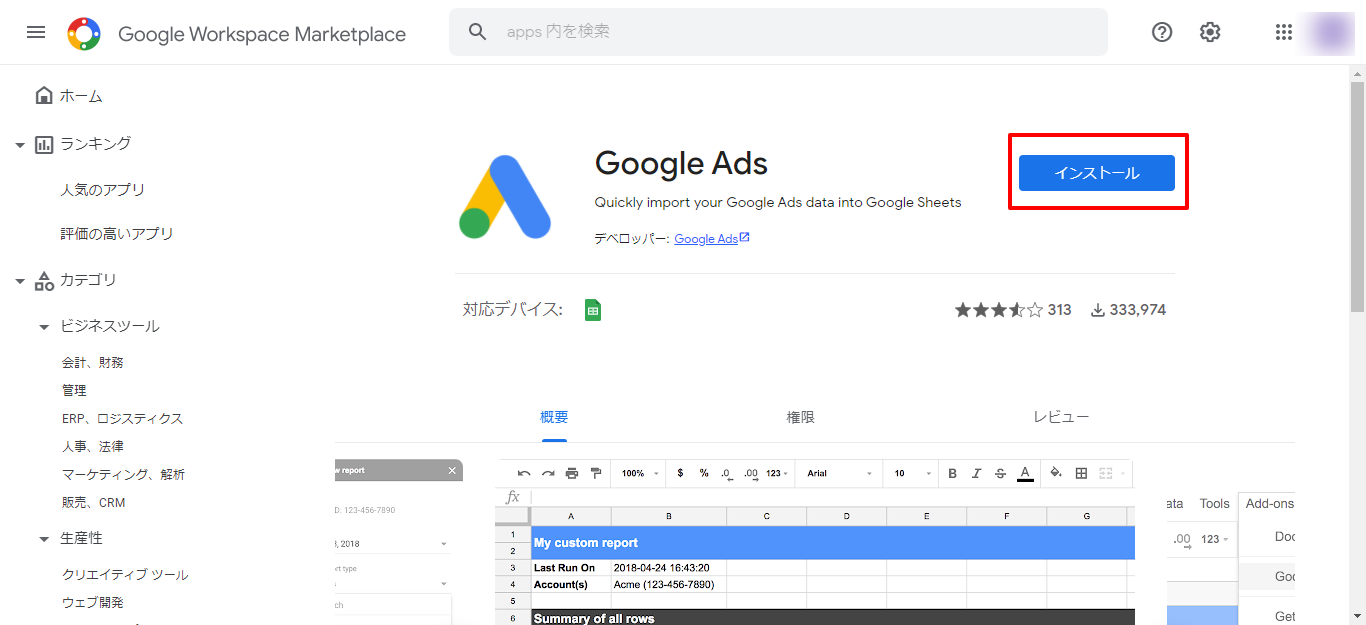The height and width of the screenshot is (625, 1366).
Task: Select ERP、ロジスティクス category
Action: point(122,419)
